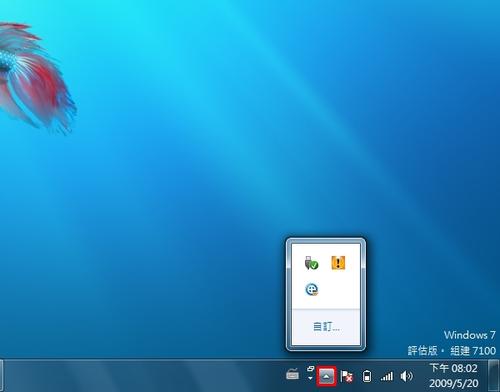
Task: Open the language bar options down arrow
Action: (310, 378)
